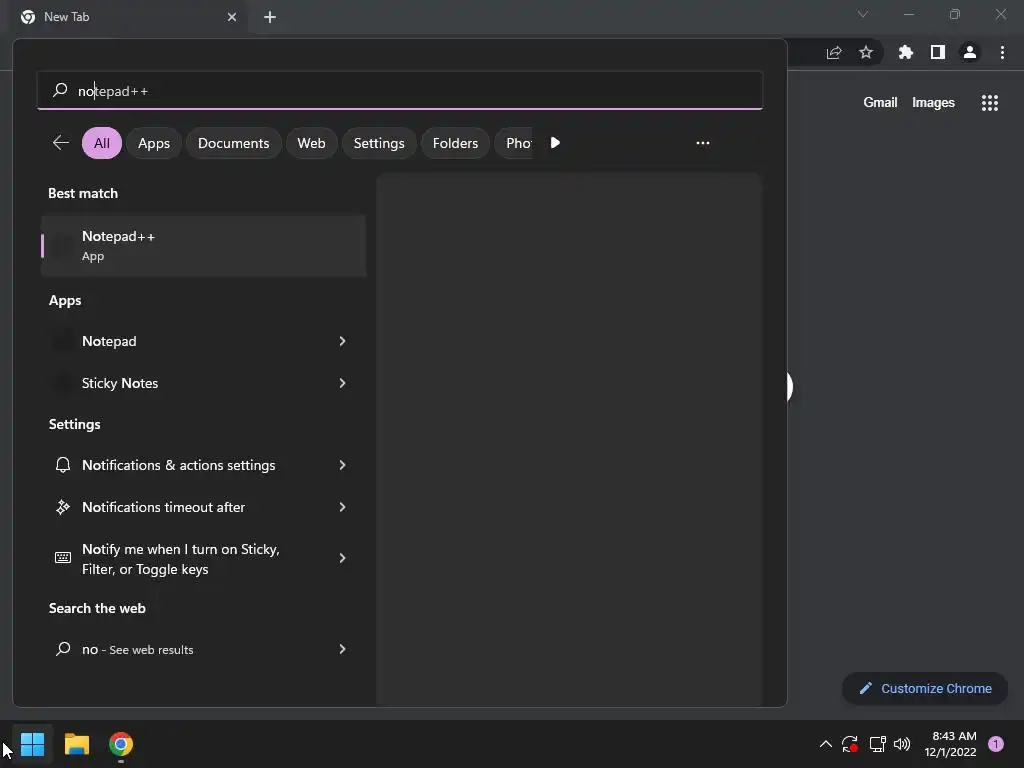Open the Chrome profile avatar
The width and height of the screenshot is (1024, 768).
(970, 52)
